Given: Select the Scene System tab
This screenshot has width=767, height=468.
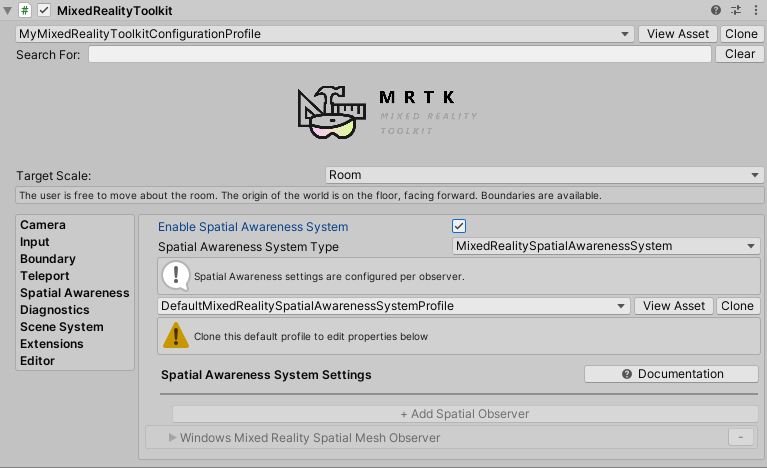Looking at the screenshot, I should click(62, 327).
